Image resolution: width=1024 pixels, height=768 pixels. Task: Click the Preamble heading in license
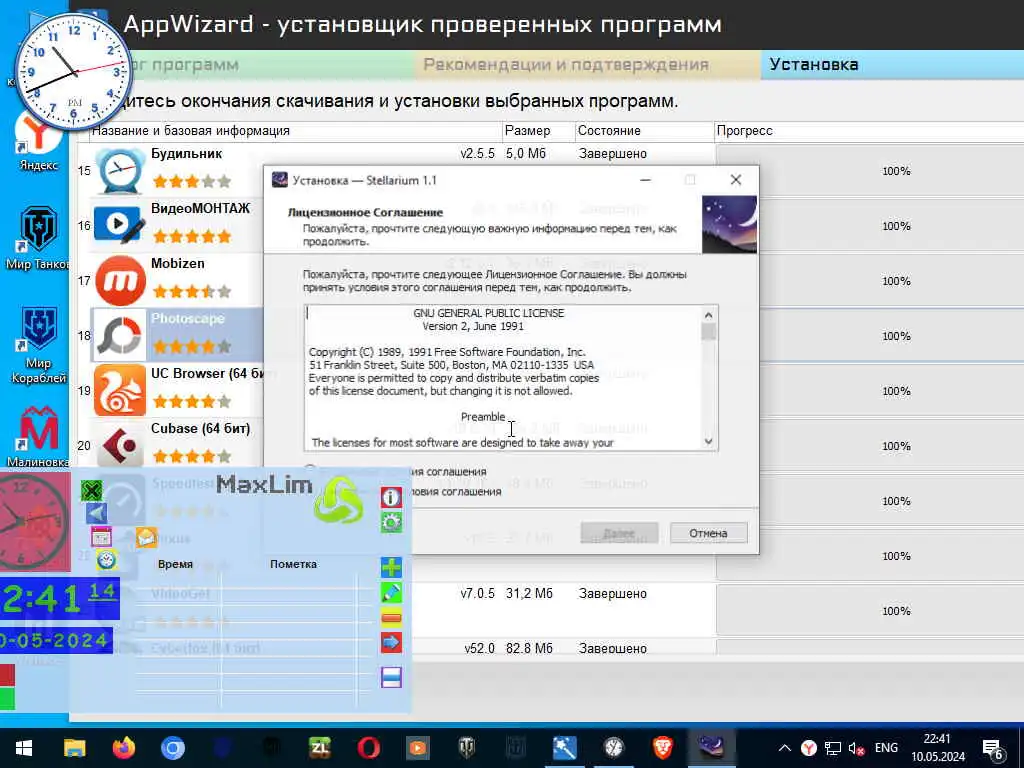point(483,417)
